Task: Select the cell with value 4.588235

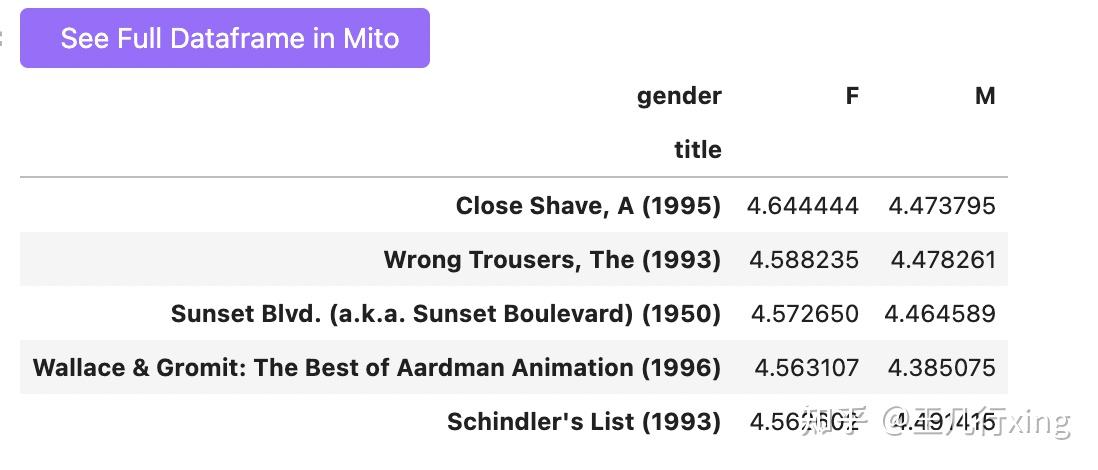Action: point(803,260)
